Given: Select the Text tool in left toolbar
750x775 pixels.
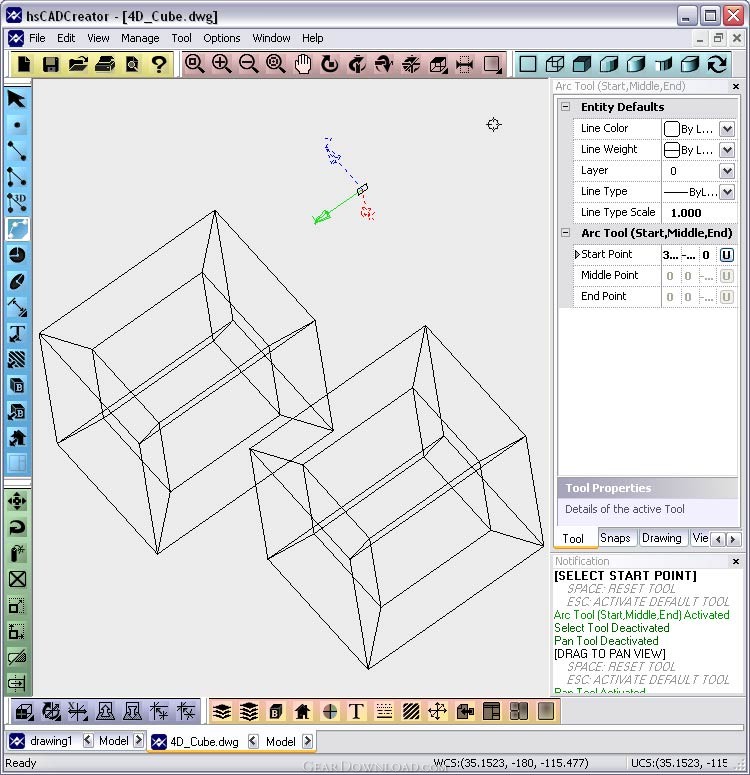Looking at the screenshot, I should point(17,333).
